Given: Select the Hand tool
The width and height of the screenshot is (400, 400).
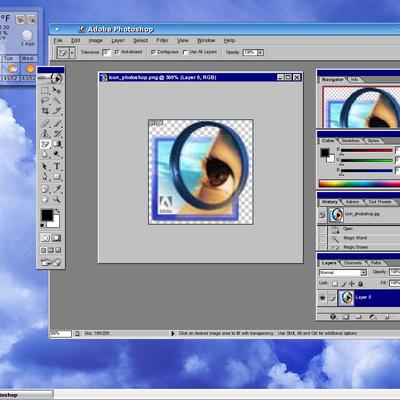Looking at the screenshot, I should 45,199.
